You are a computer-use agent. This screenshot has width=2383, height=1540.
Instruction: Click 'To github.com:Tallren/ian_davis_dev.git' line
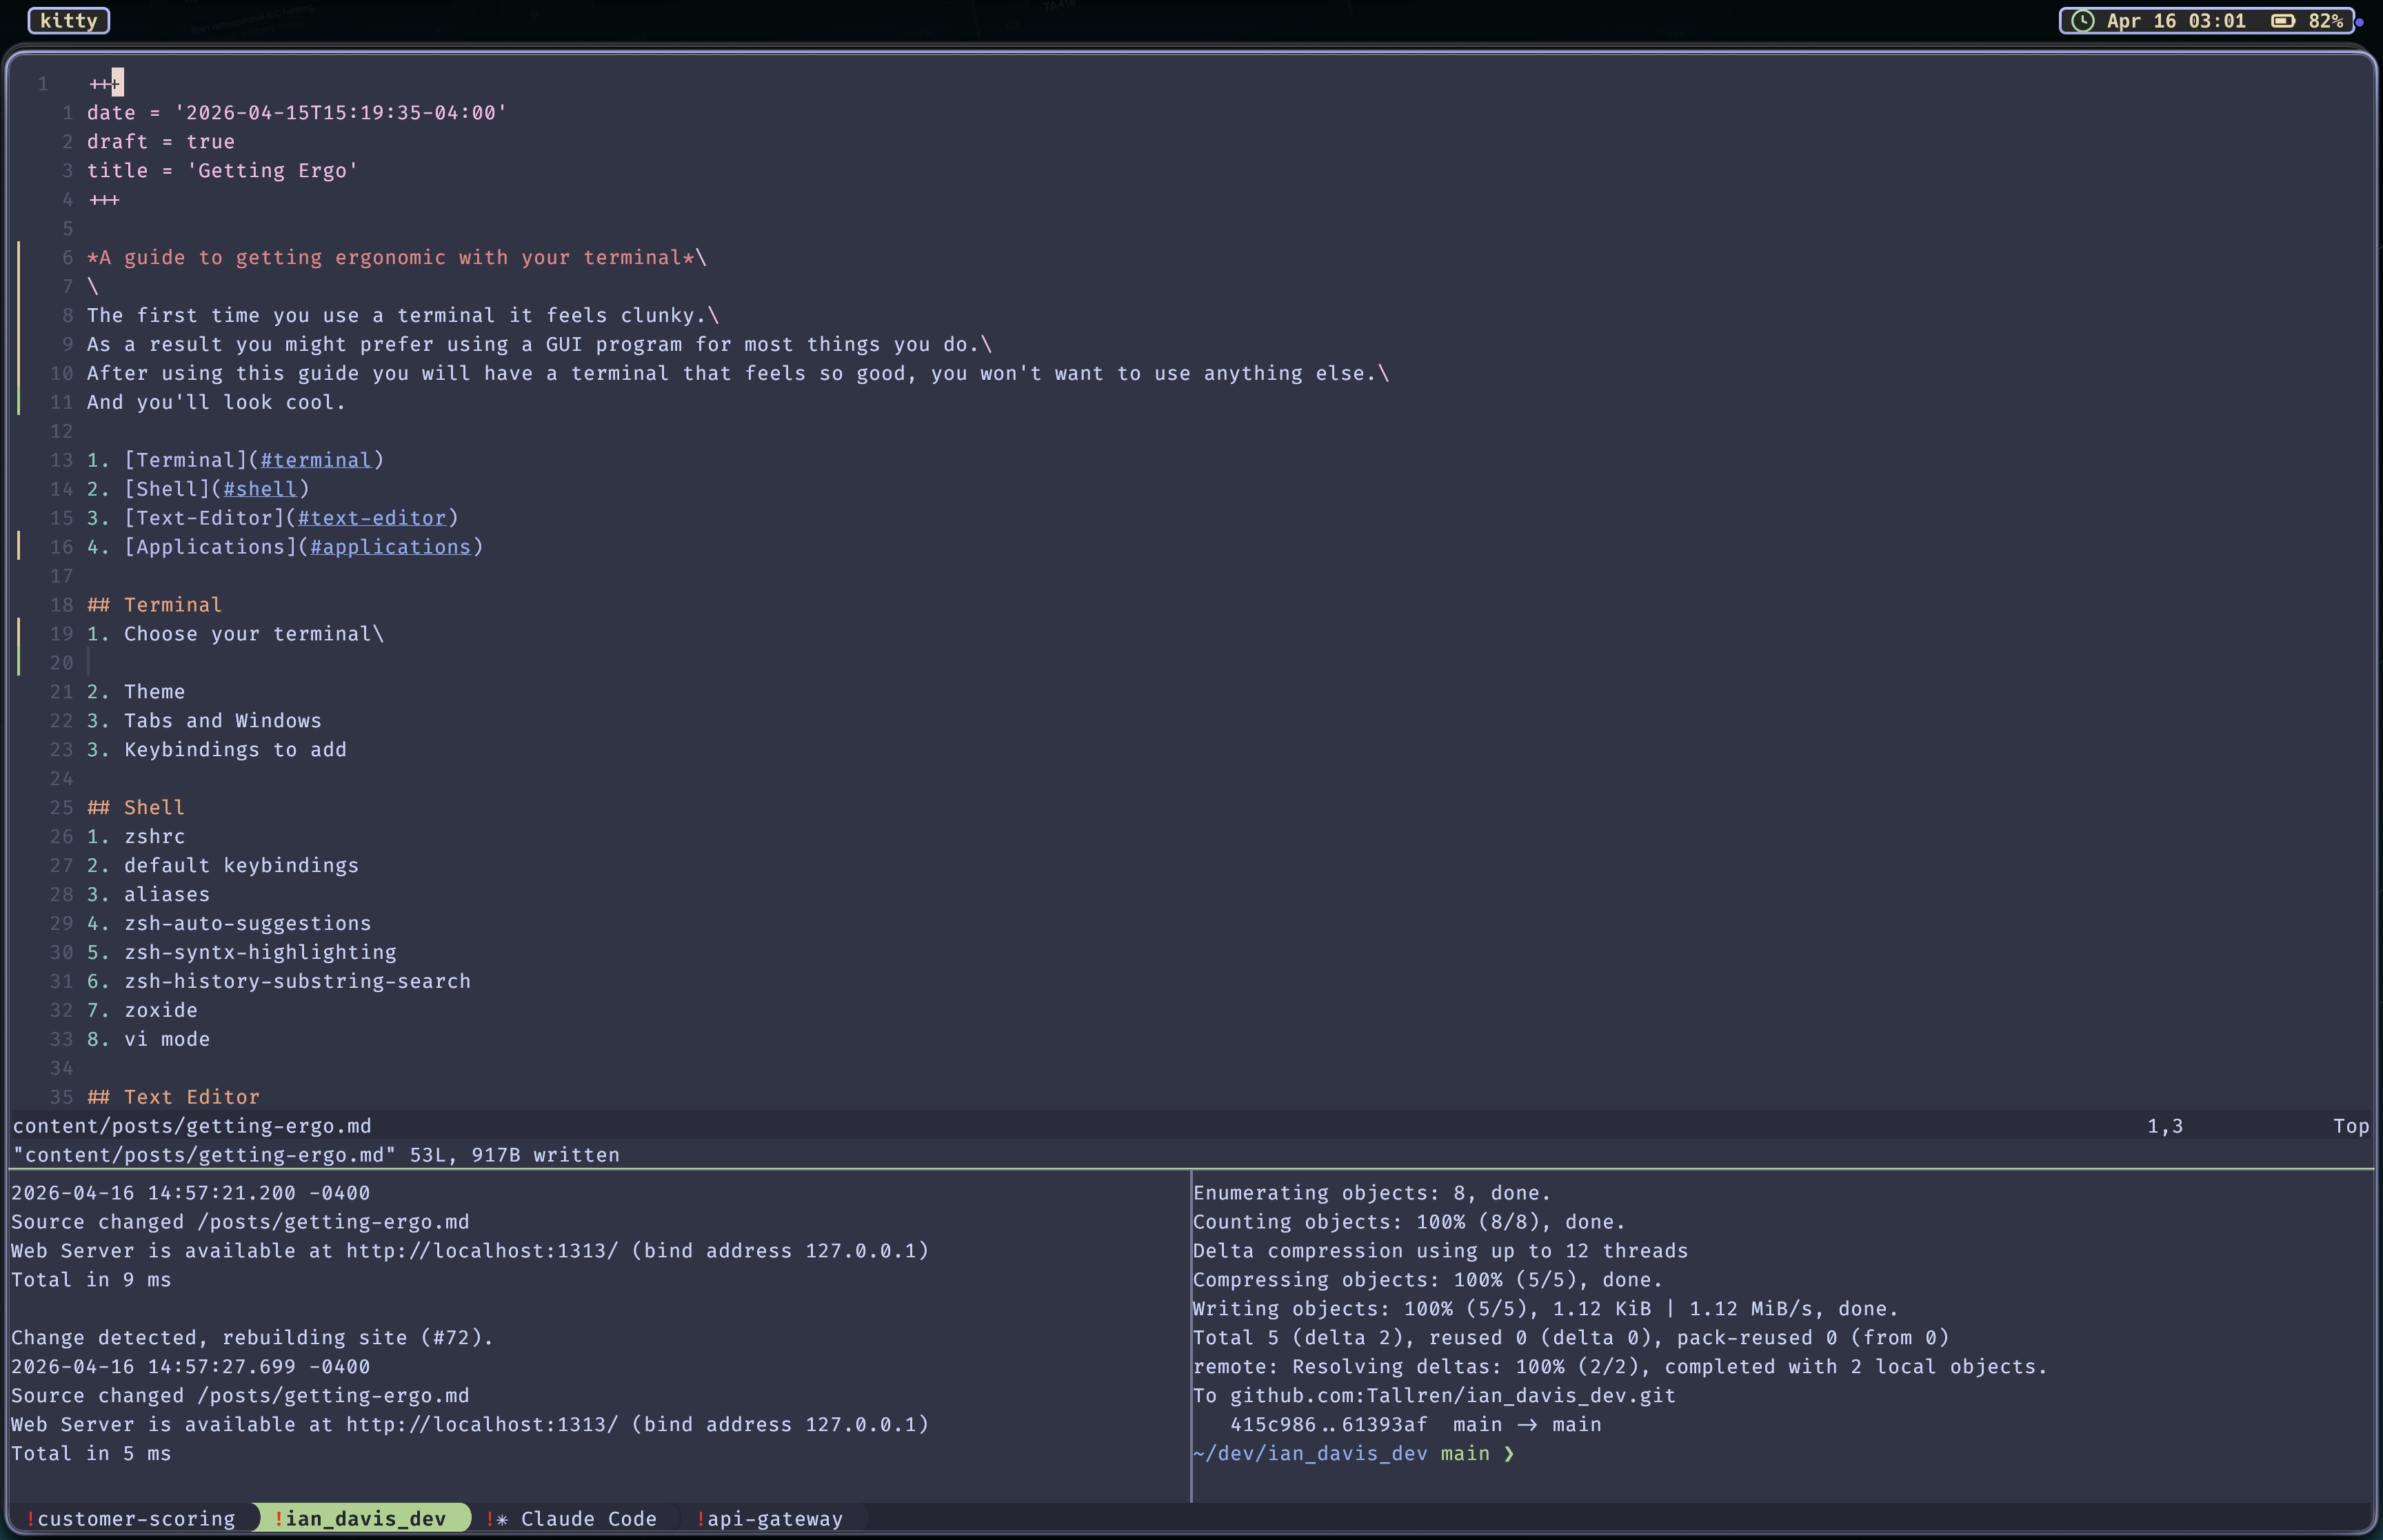click(1434, 1396)
